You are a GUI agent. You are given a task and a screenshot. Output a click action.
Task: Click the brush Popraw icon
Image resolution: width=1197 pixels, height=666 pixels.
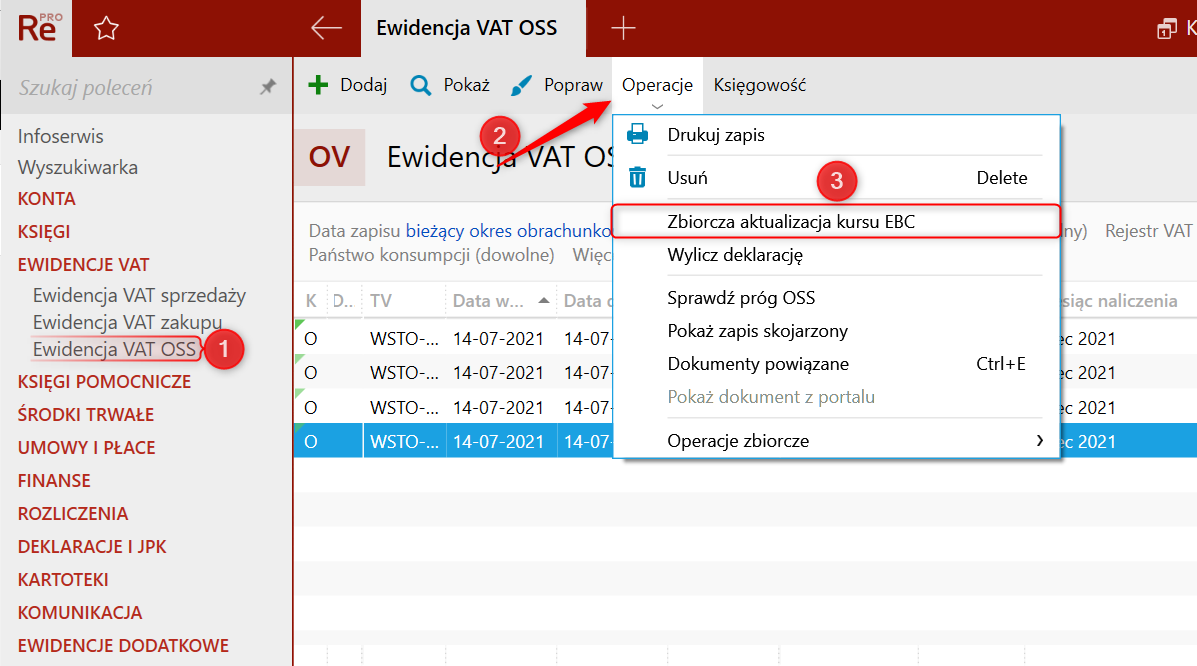click(521, 85)
